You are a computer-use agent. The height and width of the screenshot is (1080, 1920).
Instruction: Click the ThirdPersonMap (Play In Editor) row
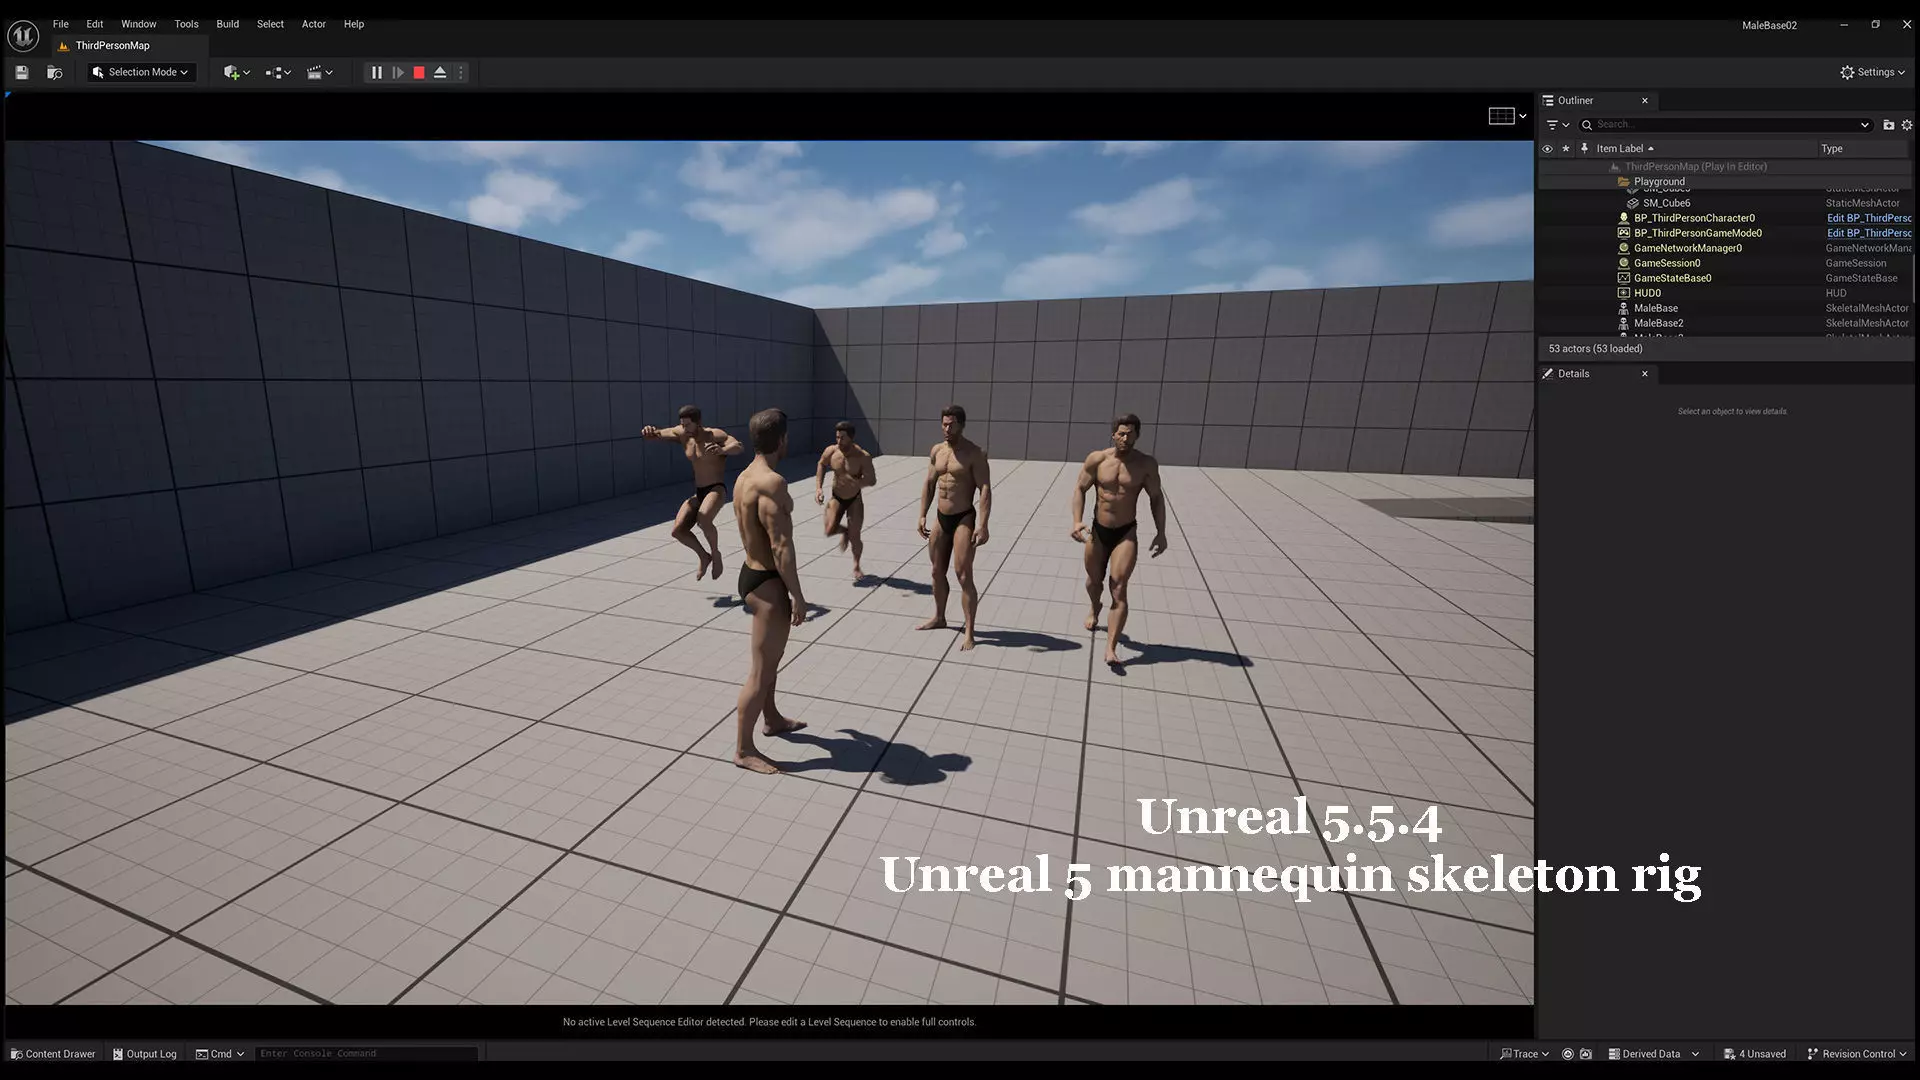[1725, 167]
